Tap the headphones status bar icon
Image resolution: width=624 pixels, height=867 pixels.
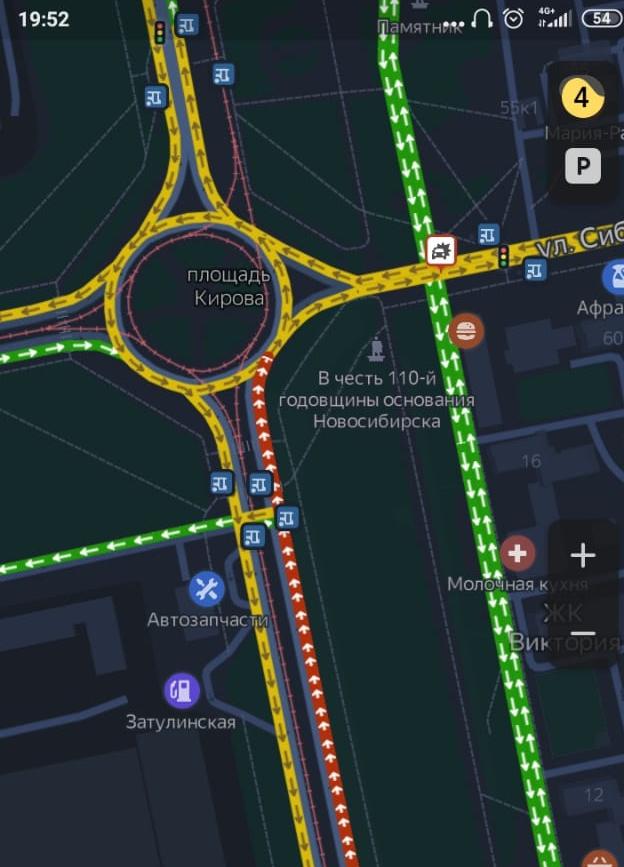482,18
